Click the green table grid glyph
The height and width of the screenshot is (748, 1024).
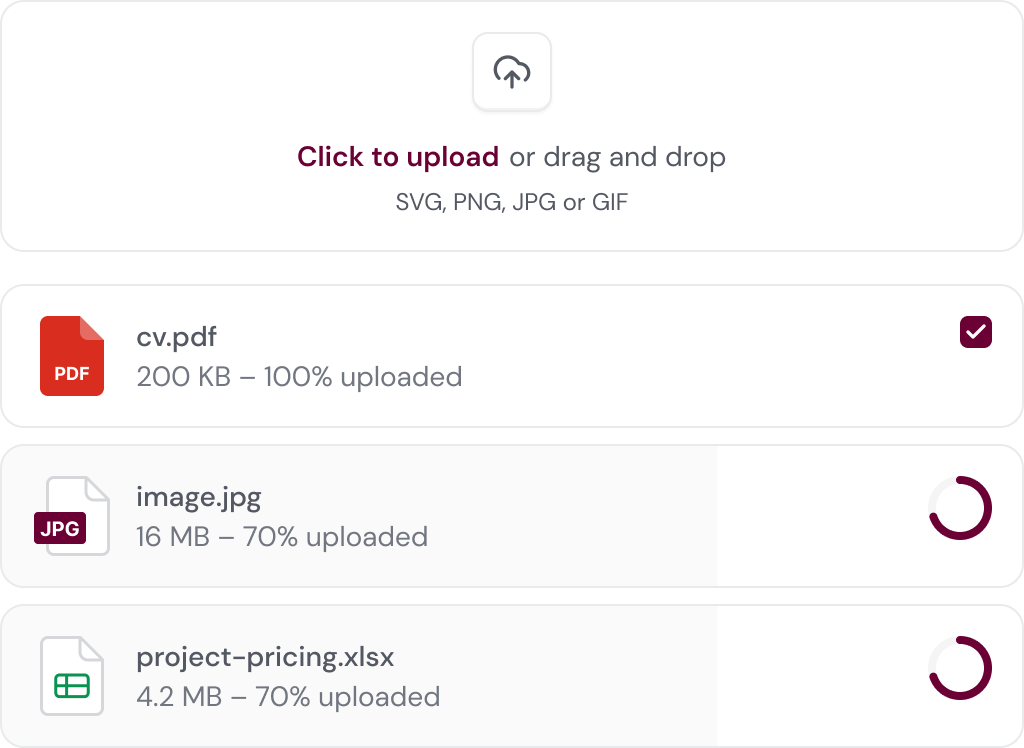click(x=72, y=685)
